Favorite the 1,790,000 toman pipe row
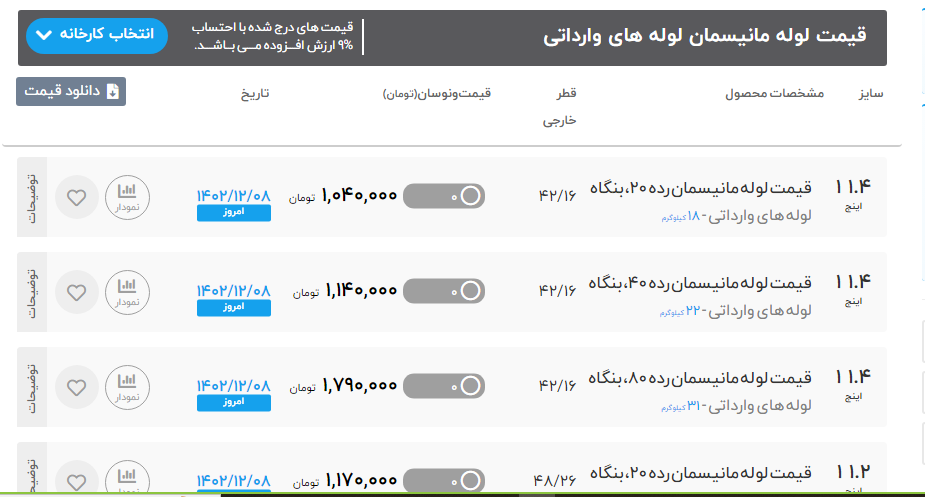 coord(77,387)
